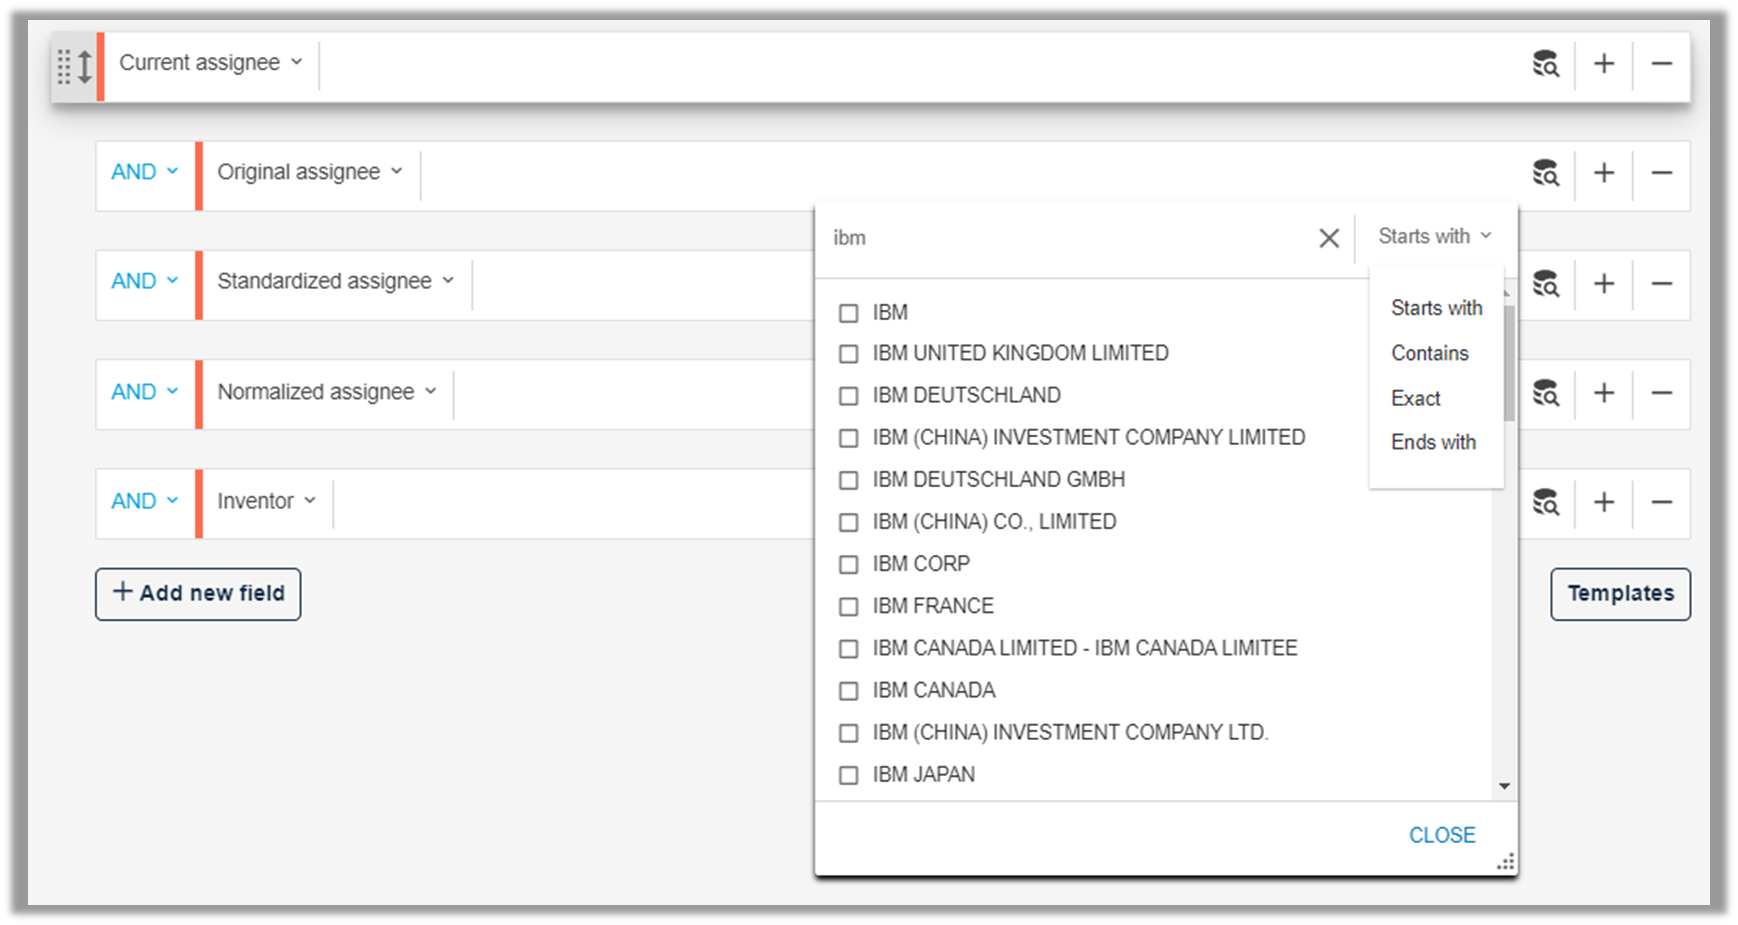Click the scroll-down arrow of results list

click(1504, 787)
